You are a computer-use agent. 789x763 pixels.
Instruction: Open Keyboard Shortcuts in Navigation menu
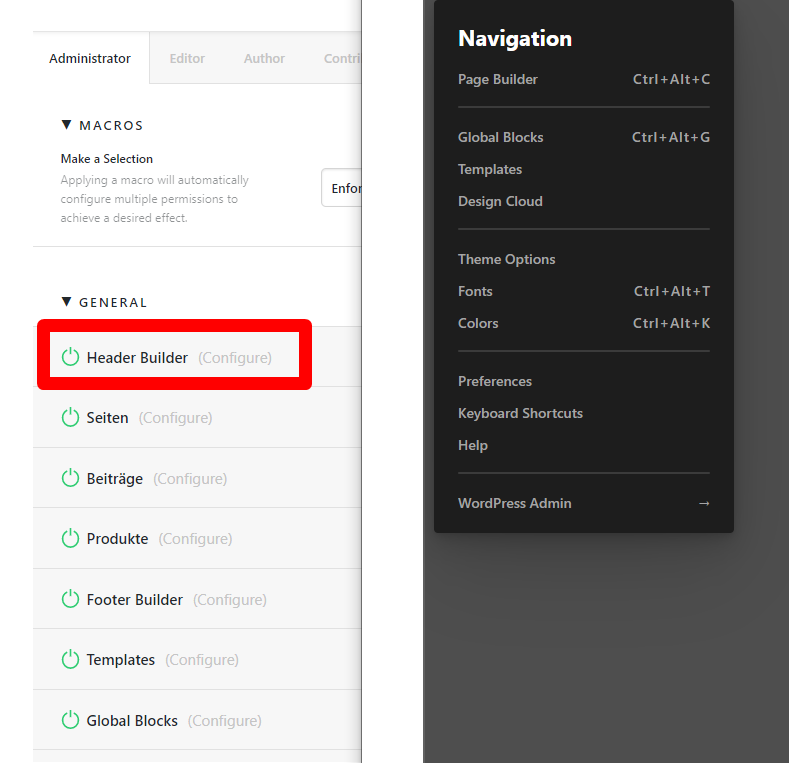520,413
